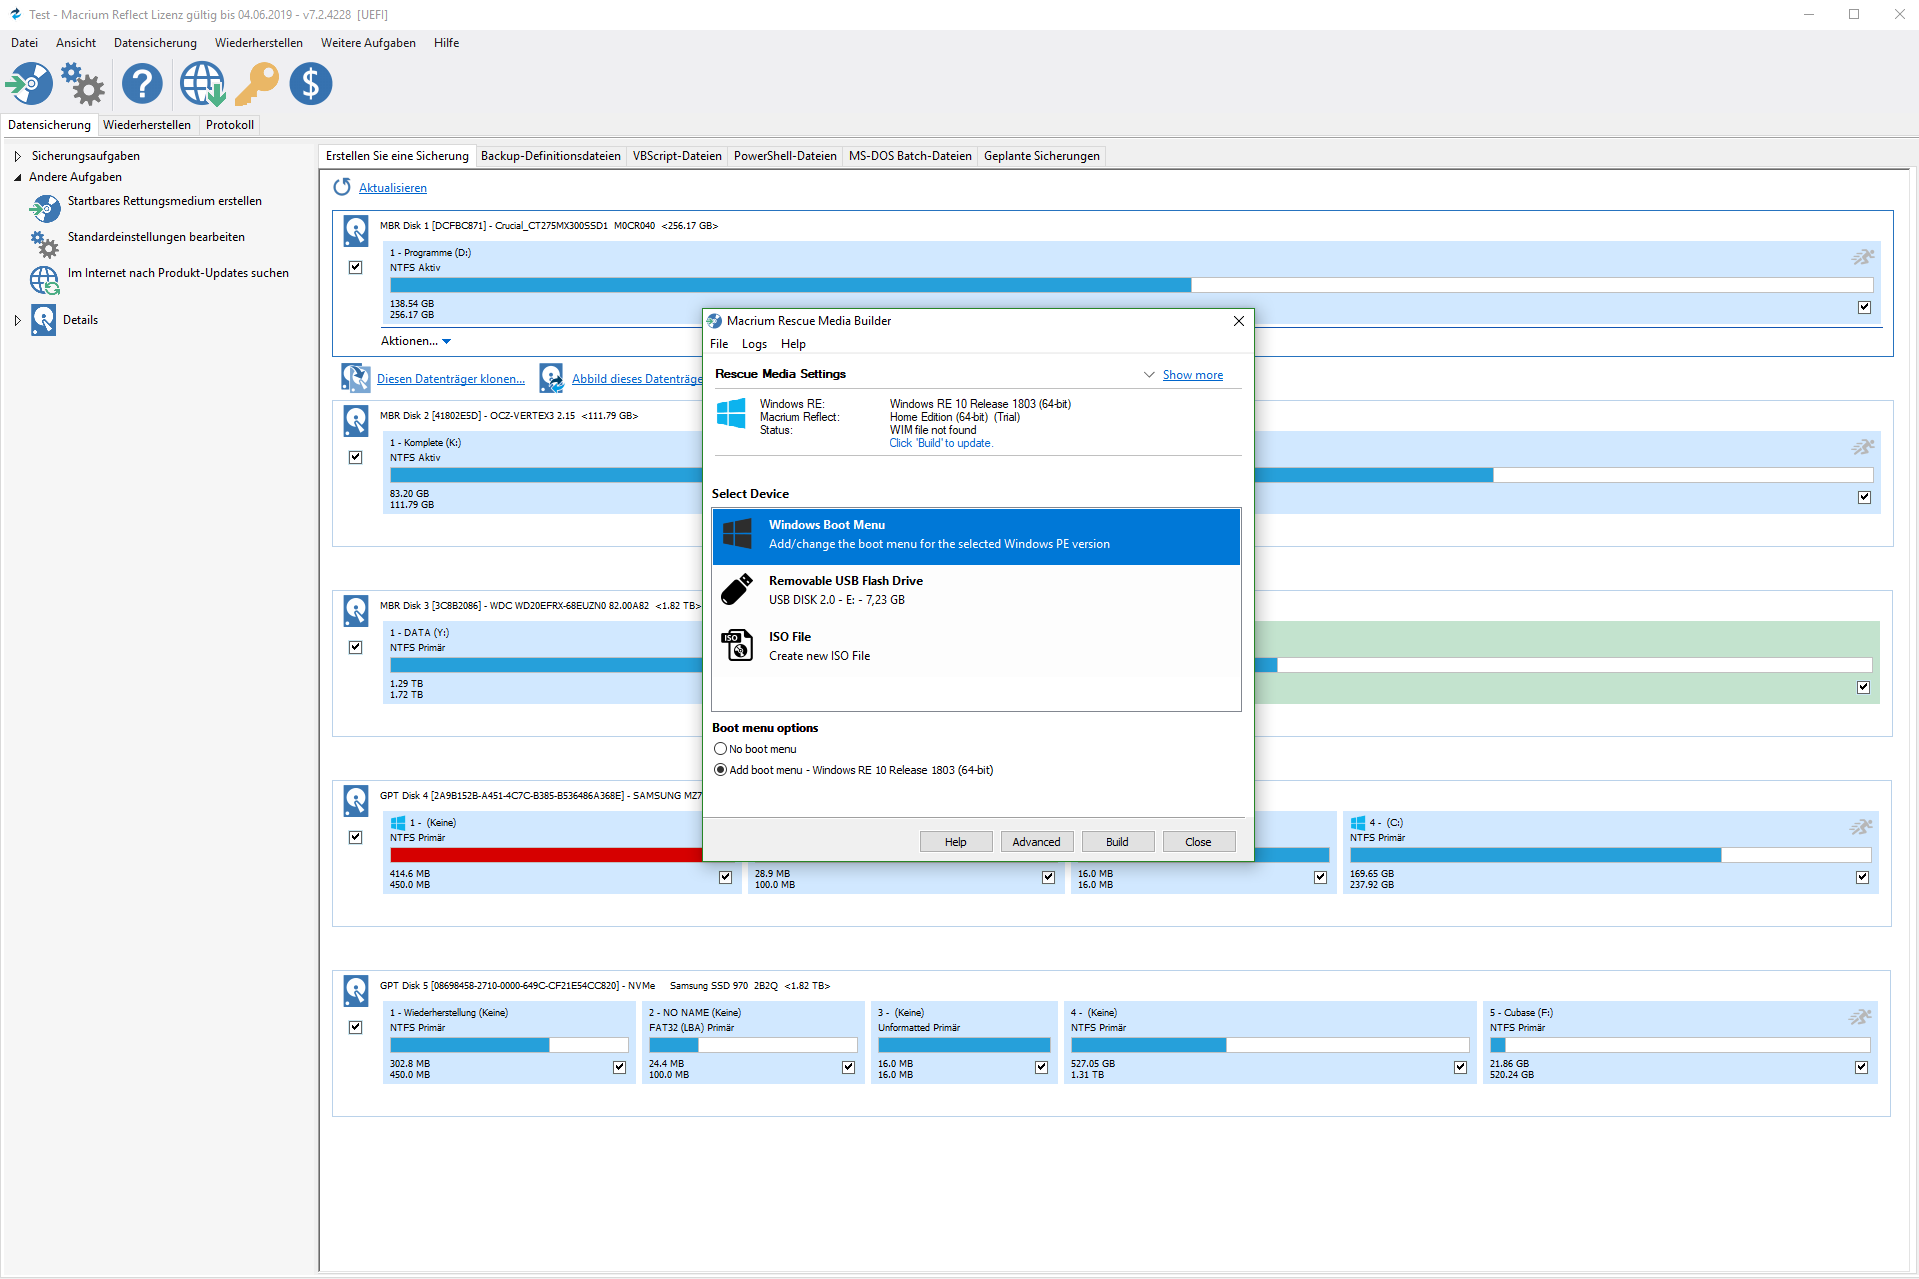Click the orange key license icon
Screen dimensions: 1919x1279
257,84
